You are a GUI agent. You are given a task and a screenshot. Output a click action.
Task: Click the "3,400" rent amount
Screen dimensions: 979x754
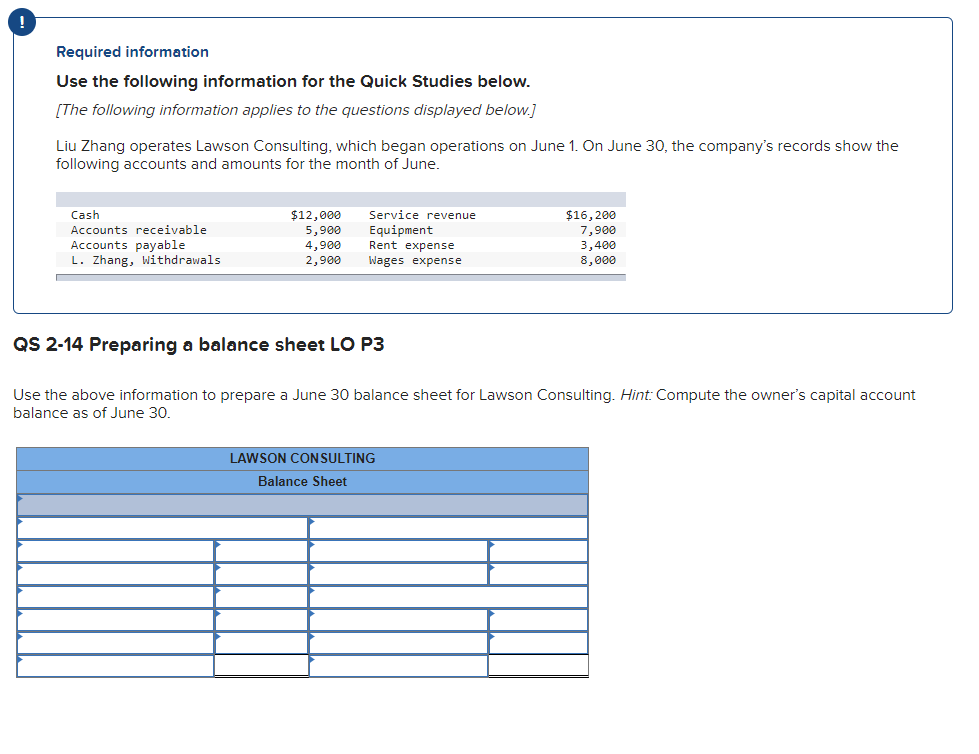point(598,245)
